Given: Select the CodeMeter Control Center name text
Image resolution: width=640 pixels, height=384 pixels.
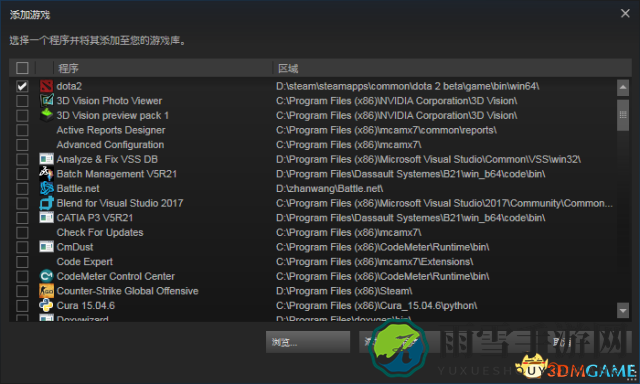Looking at the screenshot, I should click(116, 276).
